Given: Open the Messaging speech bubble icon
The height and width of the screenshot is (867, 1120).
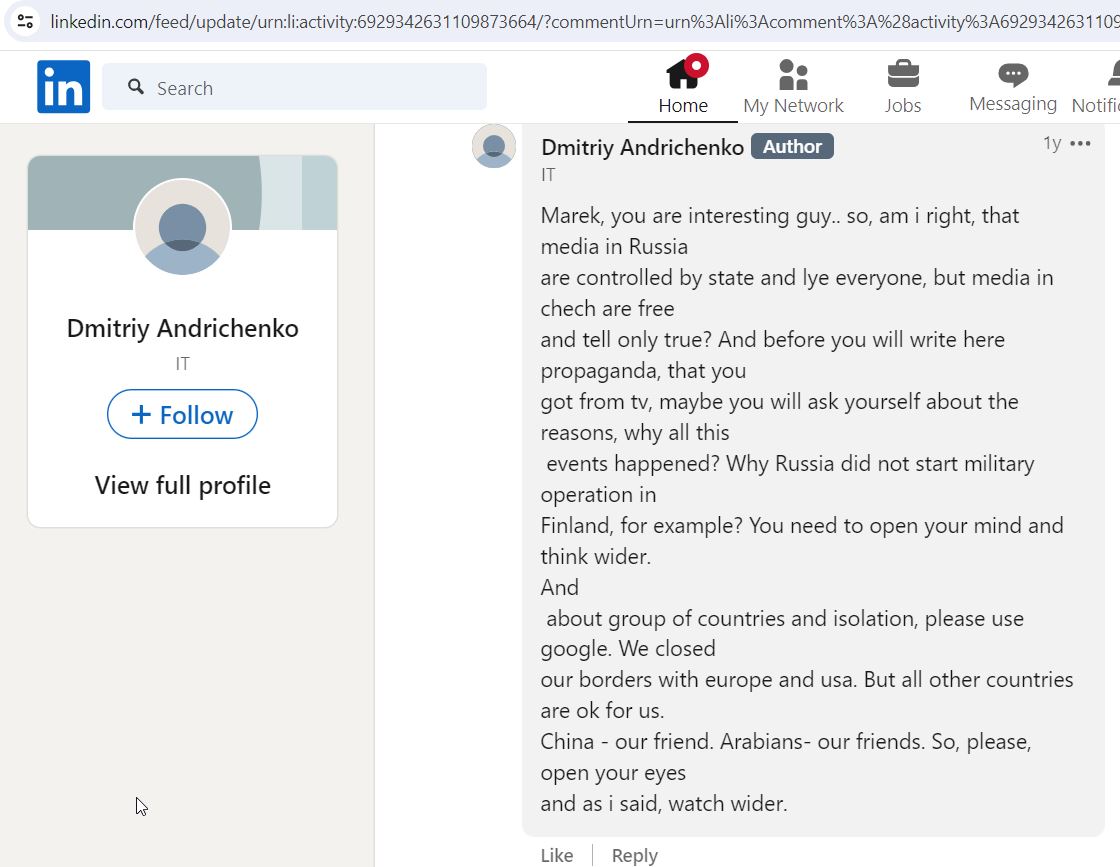Looking at the screenshot, I should 1013,74.
